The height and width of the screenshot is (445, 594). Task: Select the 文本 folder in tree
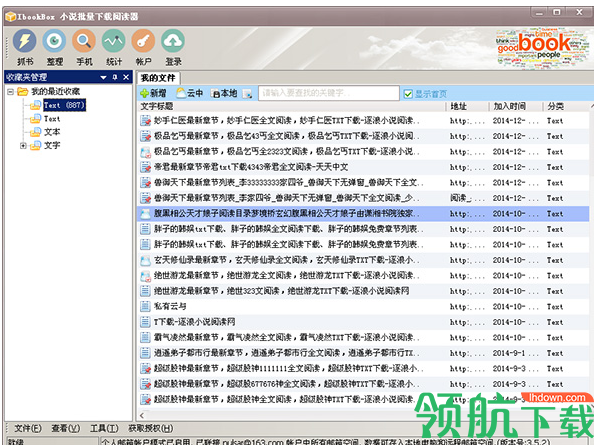pyautogui.click(x=52, y=132)
